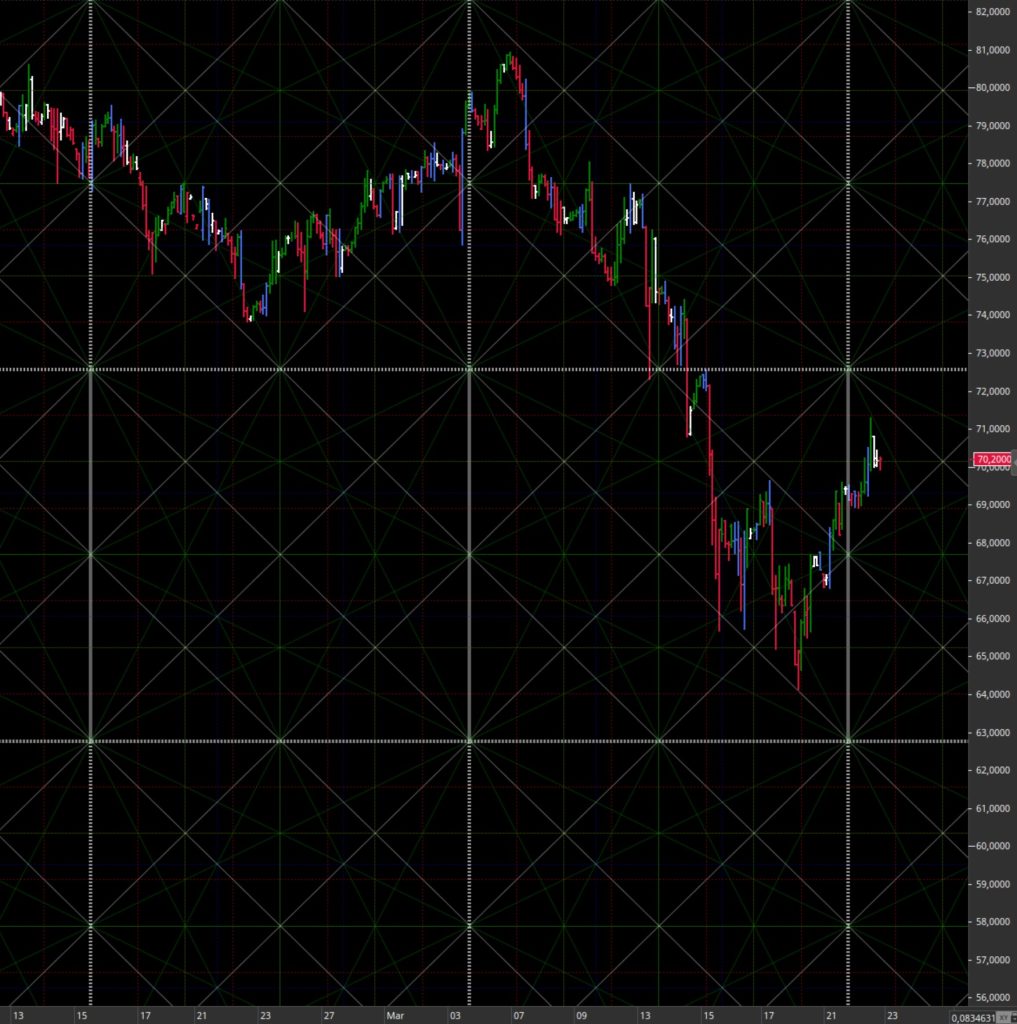Click the 73,0000 price axis label
Screen dimensions: 1017x1024
[993, 353]
